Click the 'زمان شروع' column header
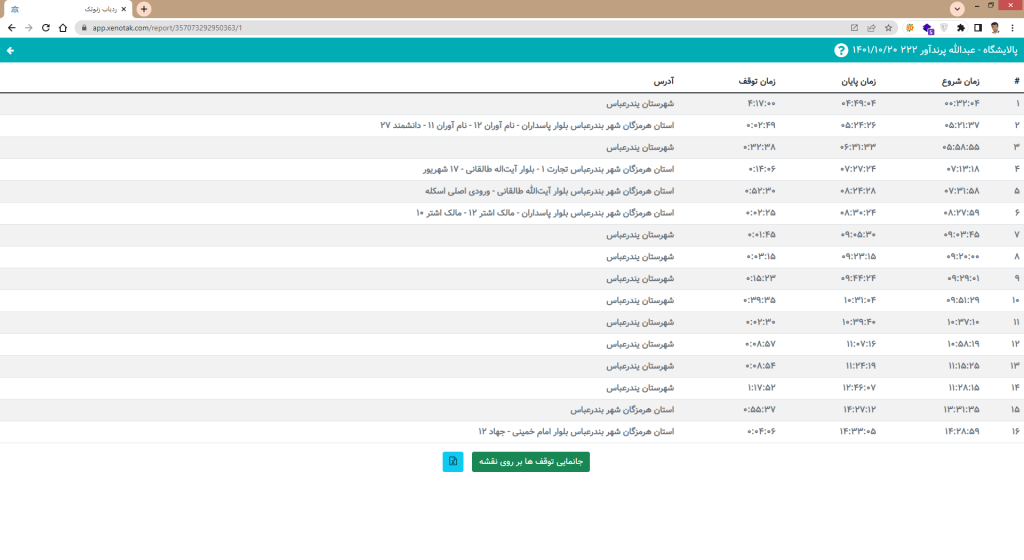Viewport: 1024px width, 560px height. pos(961,81)
